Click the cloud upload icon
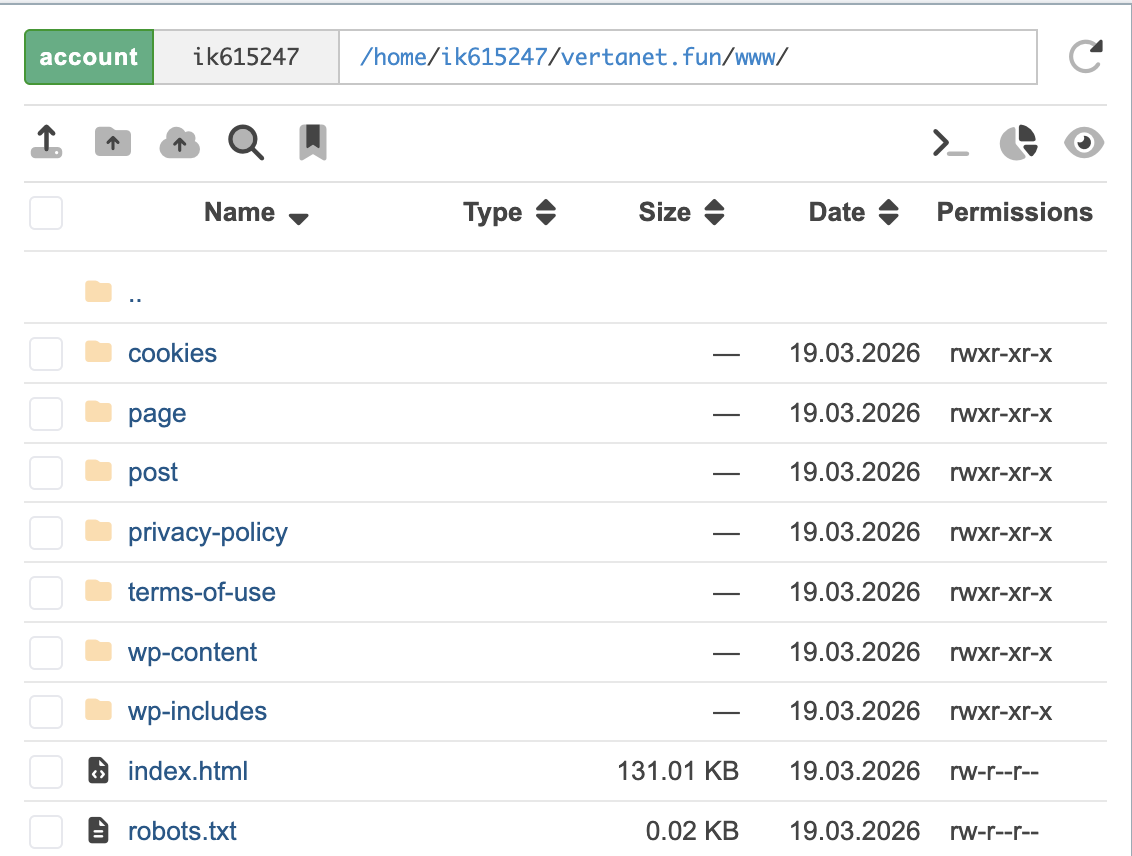The height and width of the screenshot is (856, 1132). point(179,143)
